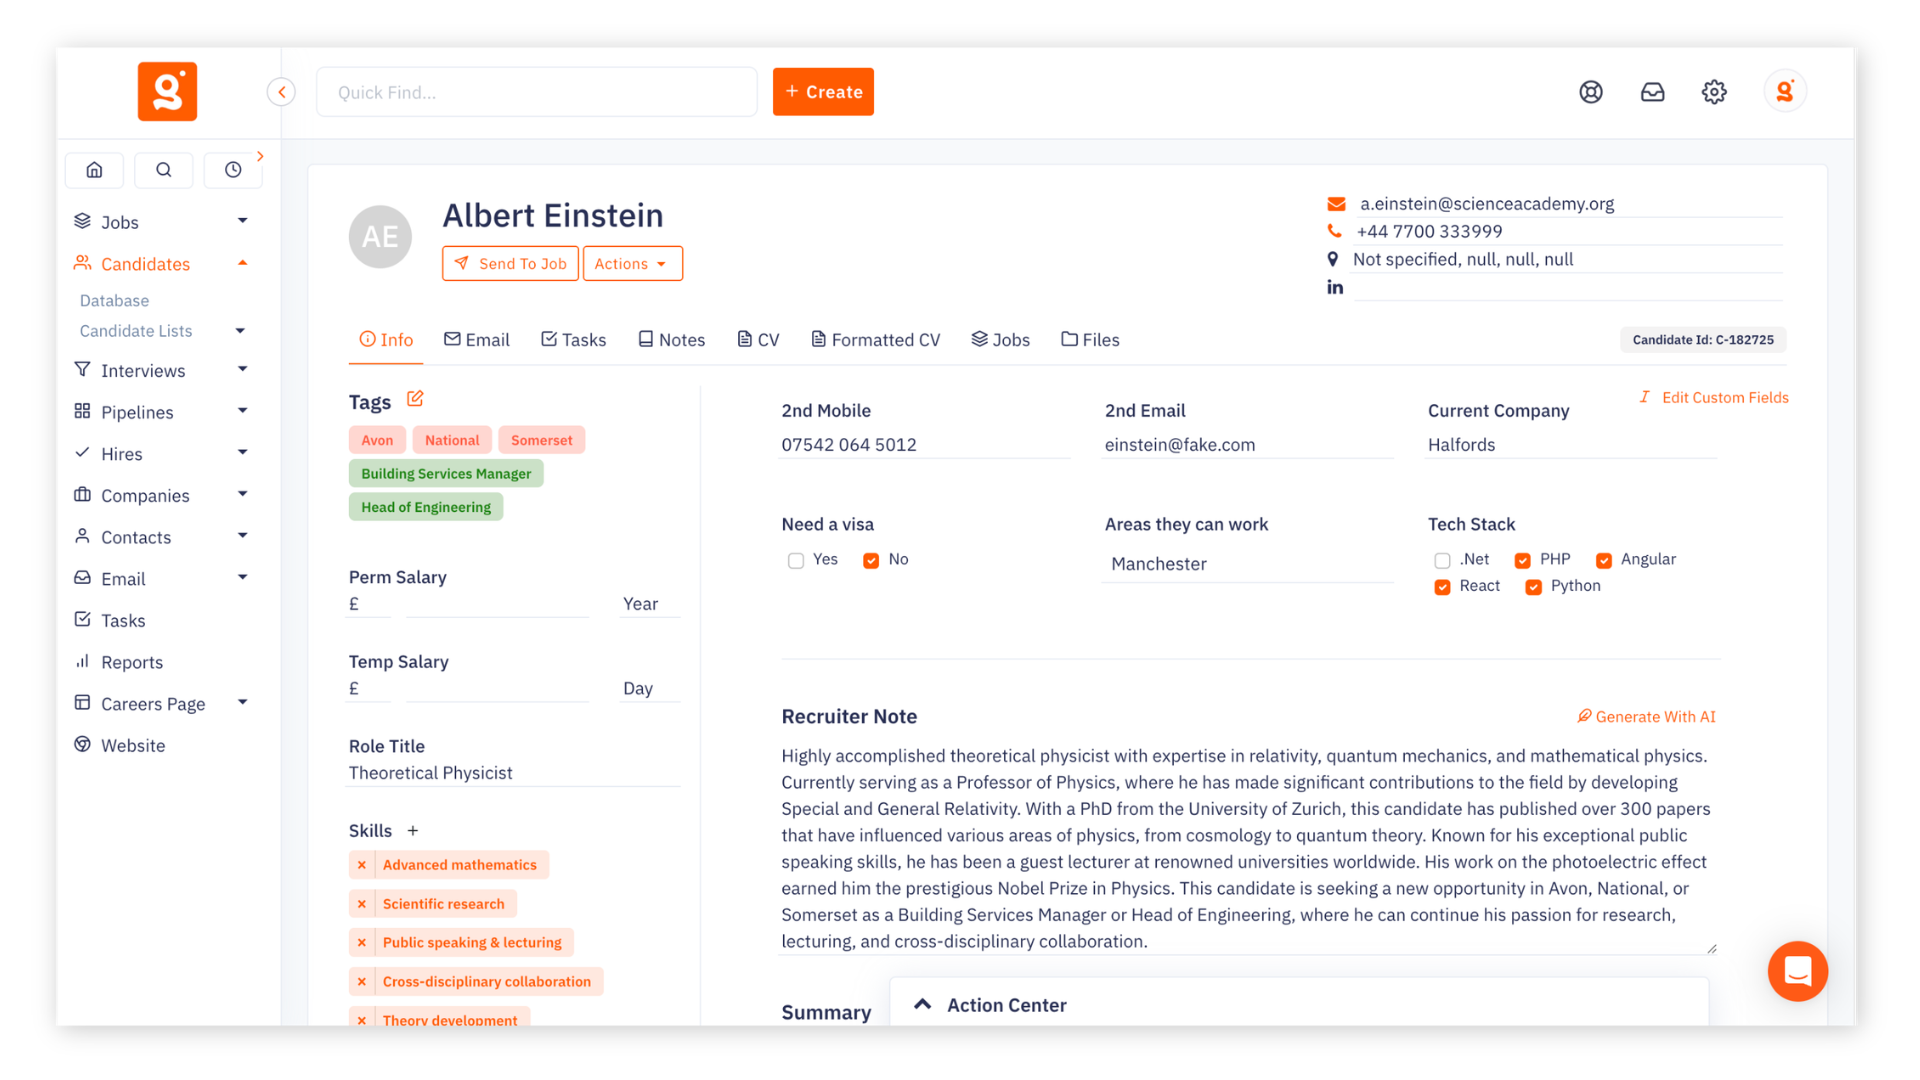Open the user profile avatar
Viewport: 1920px width, 1080px height.
click(x=1785, y=92)
